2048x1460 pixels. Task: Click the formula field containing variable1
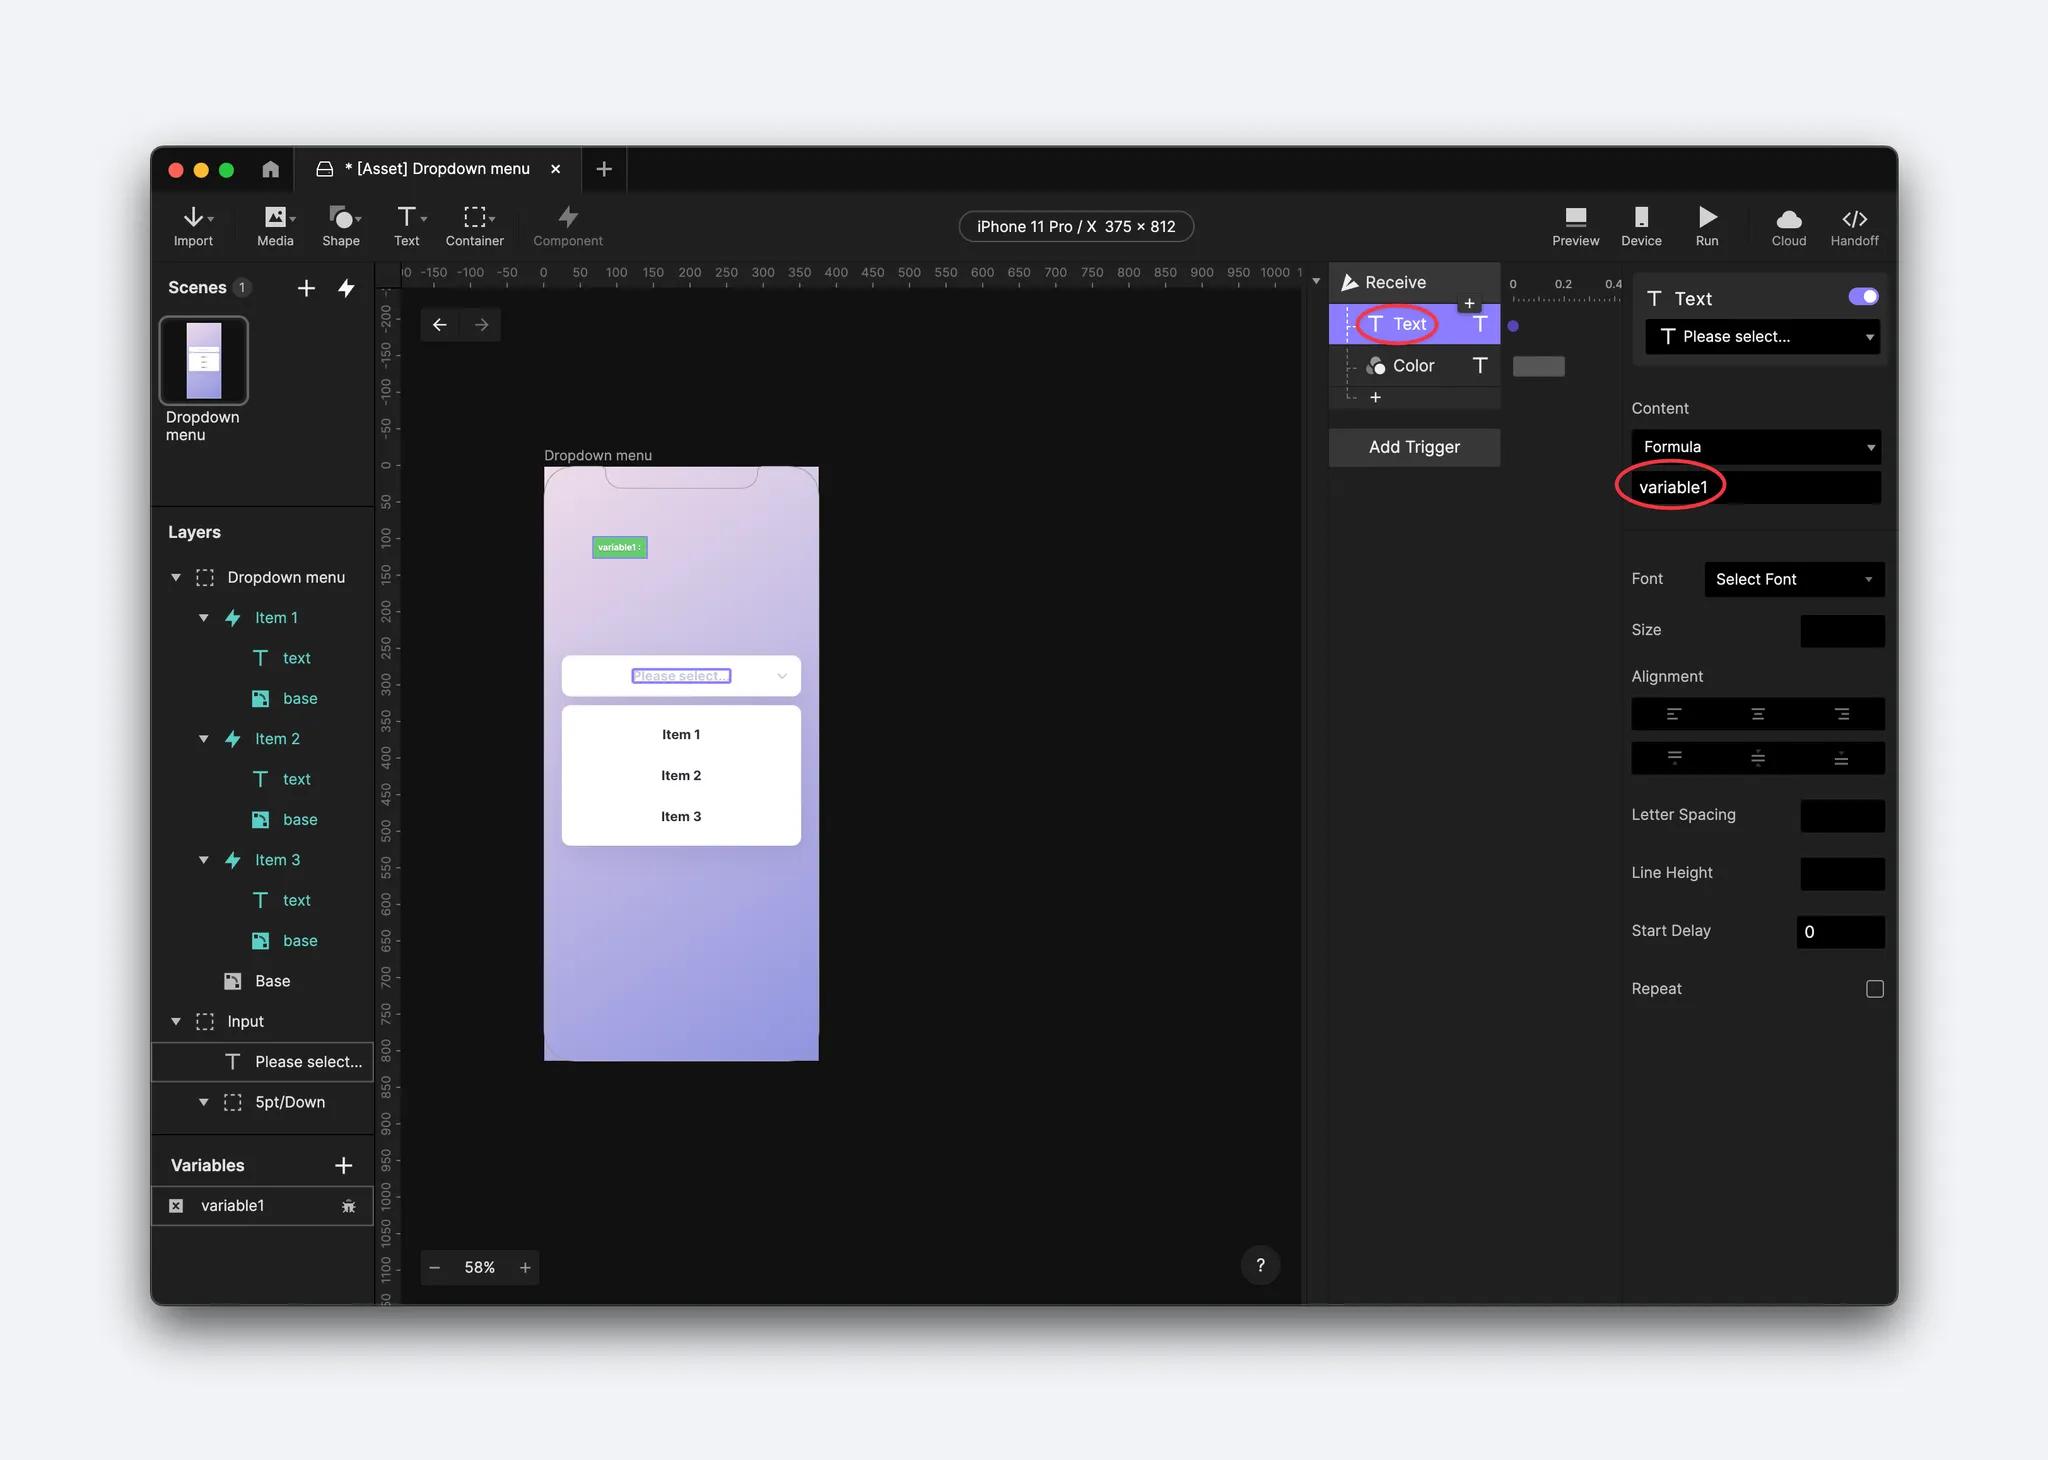coord(1756,487)
